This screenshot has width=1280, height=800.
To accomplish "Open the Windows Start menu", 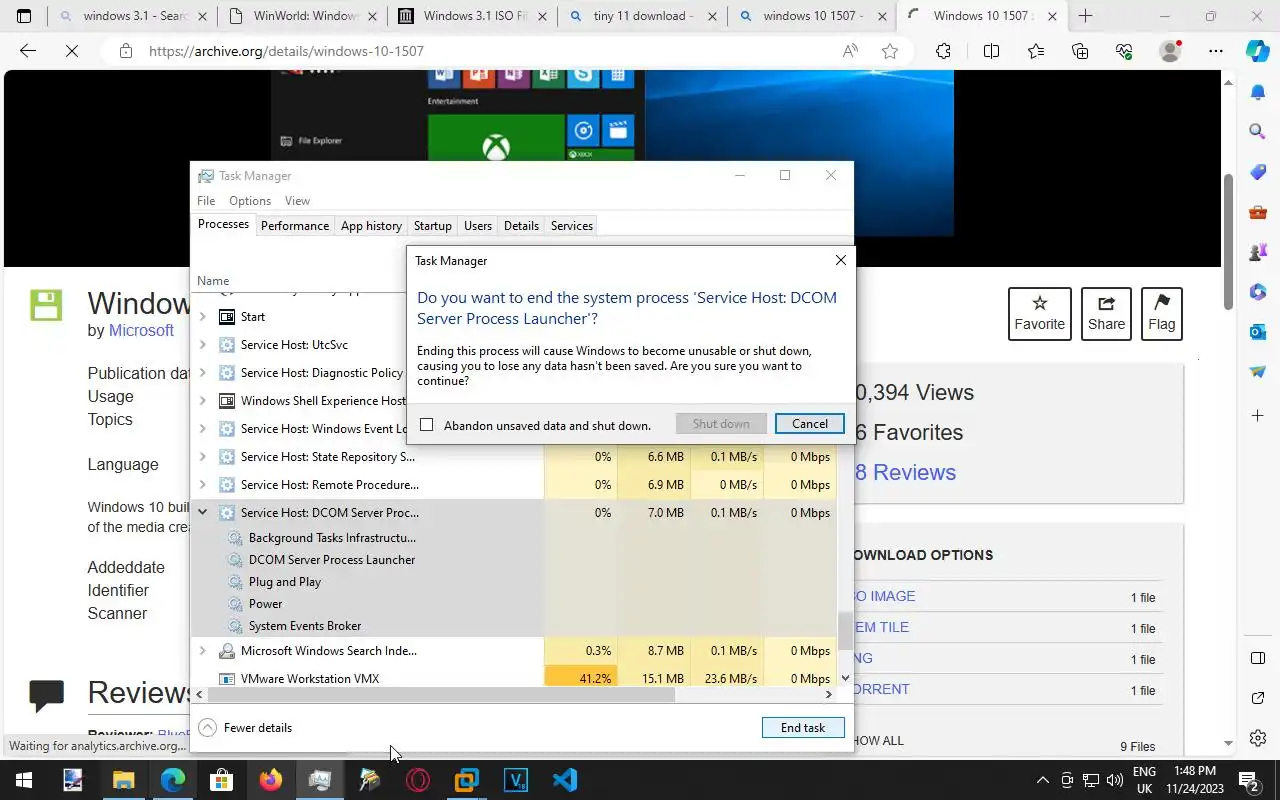I will click(x=24, y=780).
